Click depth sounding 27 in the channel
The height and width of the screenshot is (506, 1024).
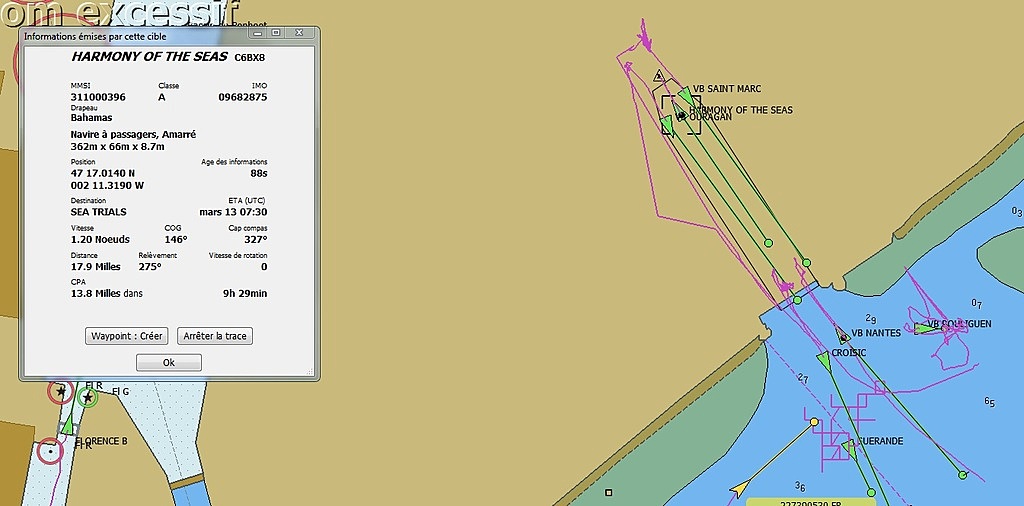pos(803,378)
